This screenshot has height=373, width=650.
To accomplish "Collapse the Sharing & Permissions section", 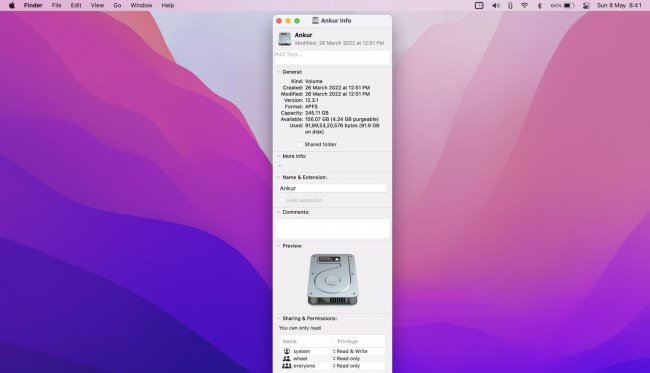I will point(279,318).
